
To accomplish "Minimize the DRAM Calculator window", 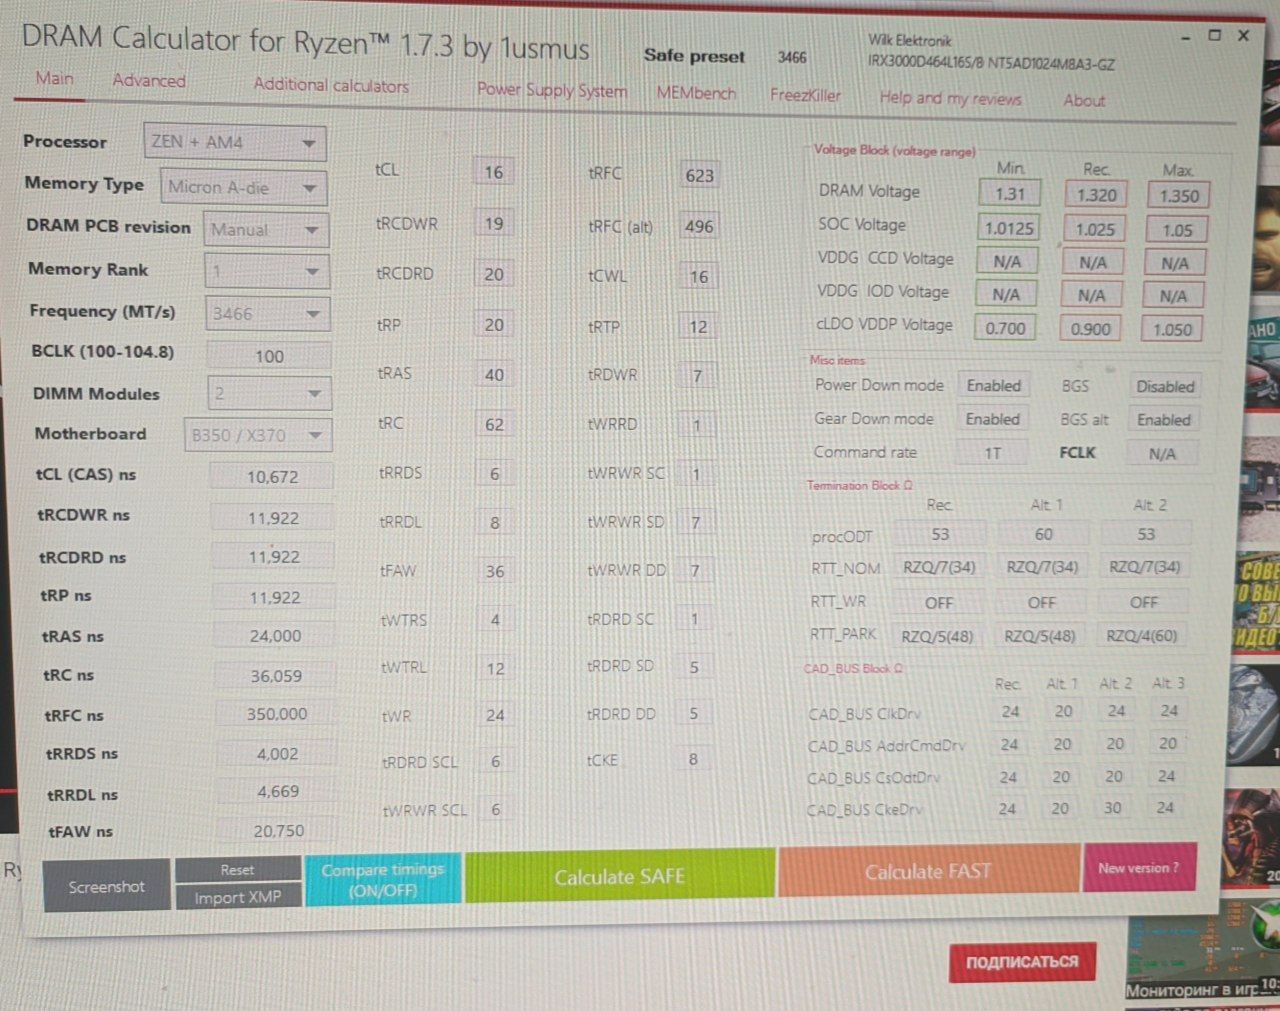I will coord(1186,37).
